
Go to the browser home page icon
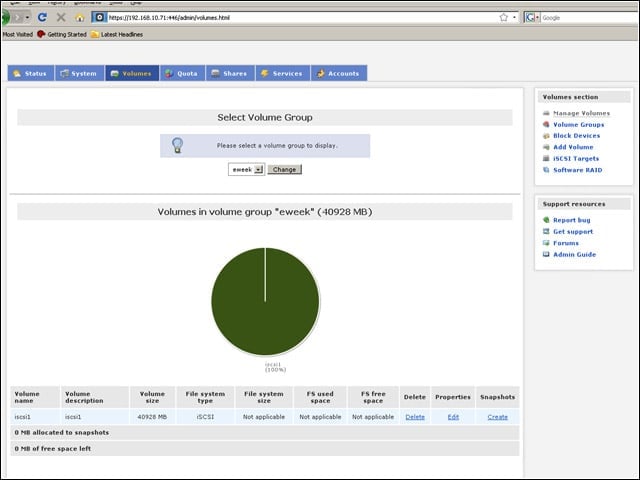point(80,18)
